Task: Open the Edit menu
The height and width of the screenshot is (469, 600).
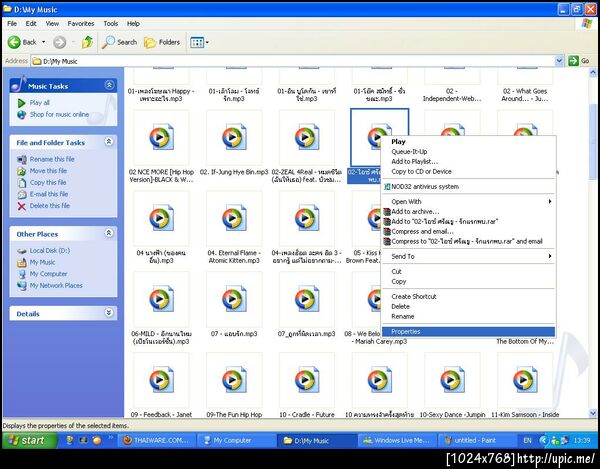Action: (x=31, y=23)
